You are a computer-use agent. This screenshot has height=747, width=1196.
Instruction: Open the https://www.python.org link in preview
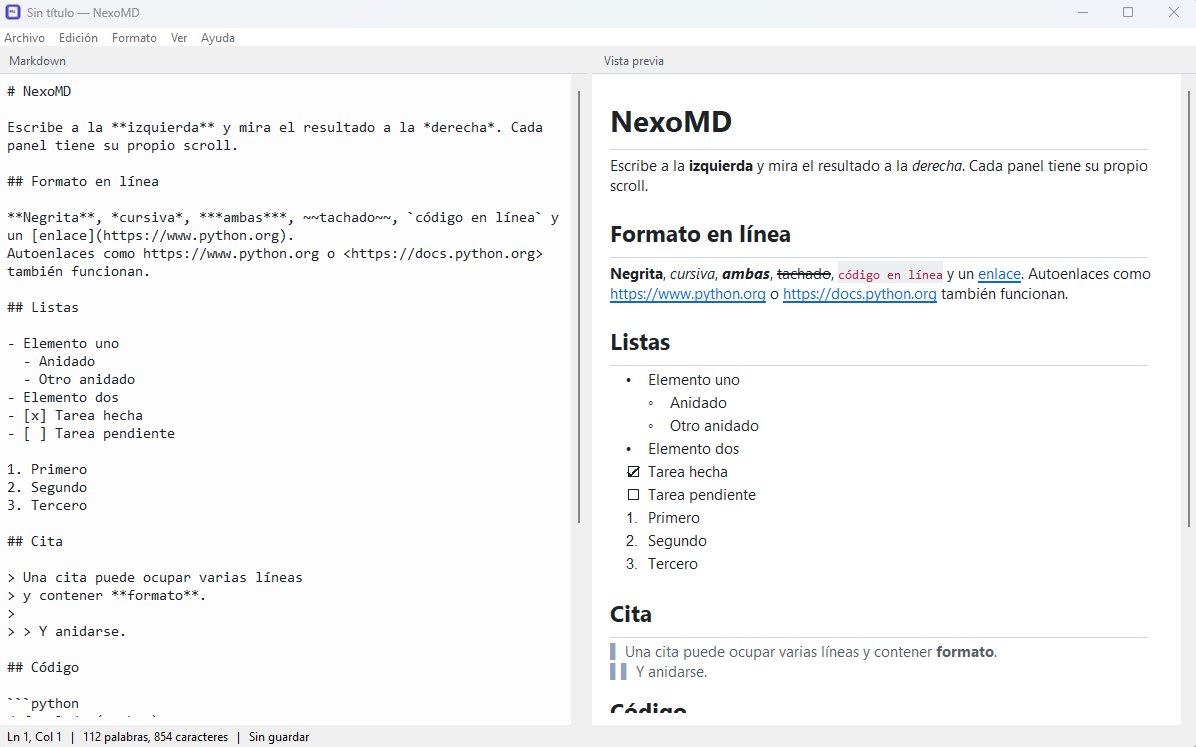(688, 294)
